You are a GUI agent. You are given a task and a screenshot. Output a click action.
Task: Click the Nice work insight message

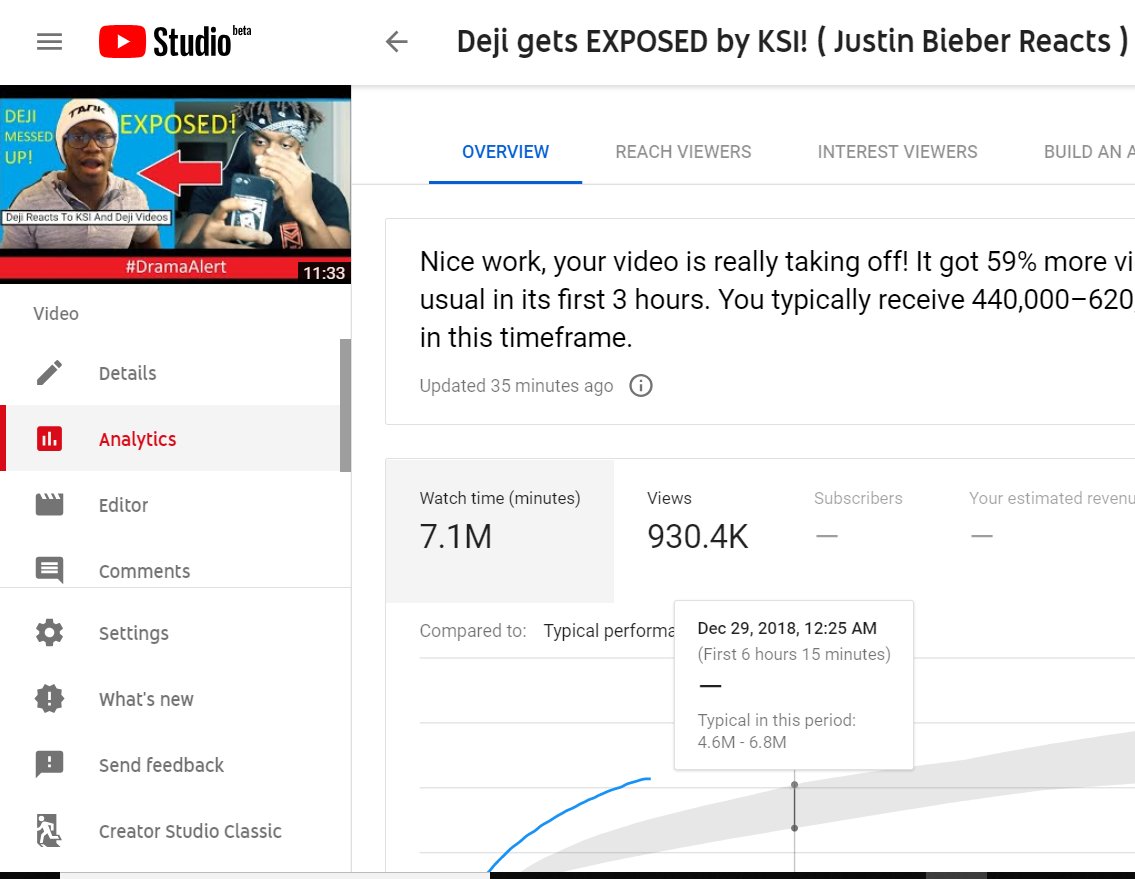[776, 300]
